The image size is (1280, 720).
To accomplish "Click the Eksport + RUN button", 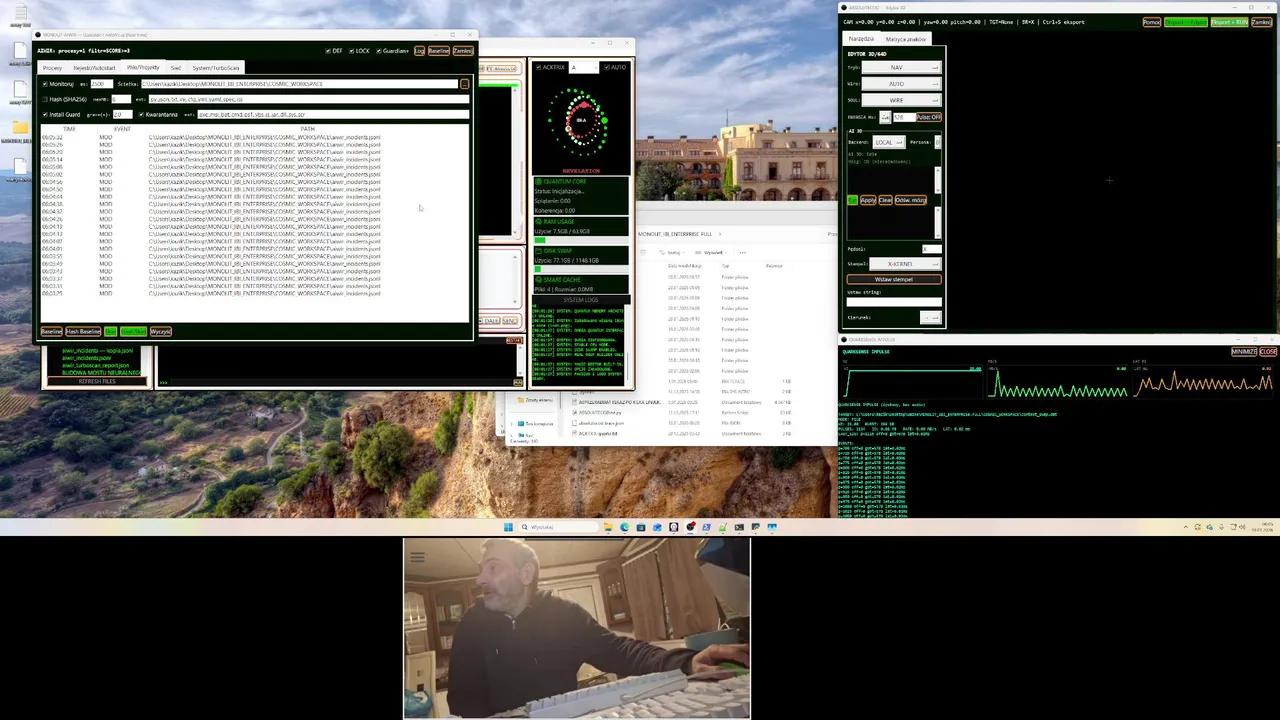I will (1229, 22).
